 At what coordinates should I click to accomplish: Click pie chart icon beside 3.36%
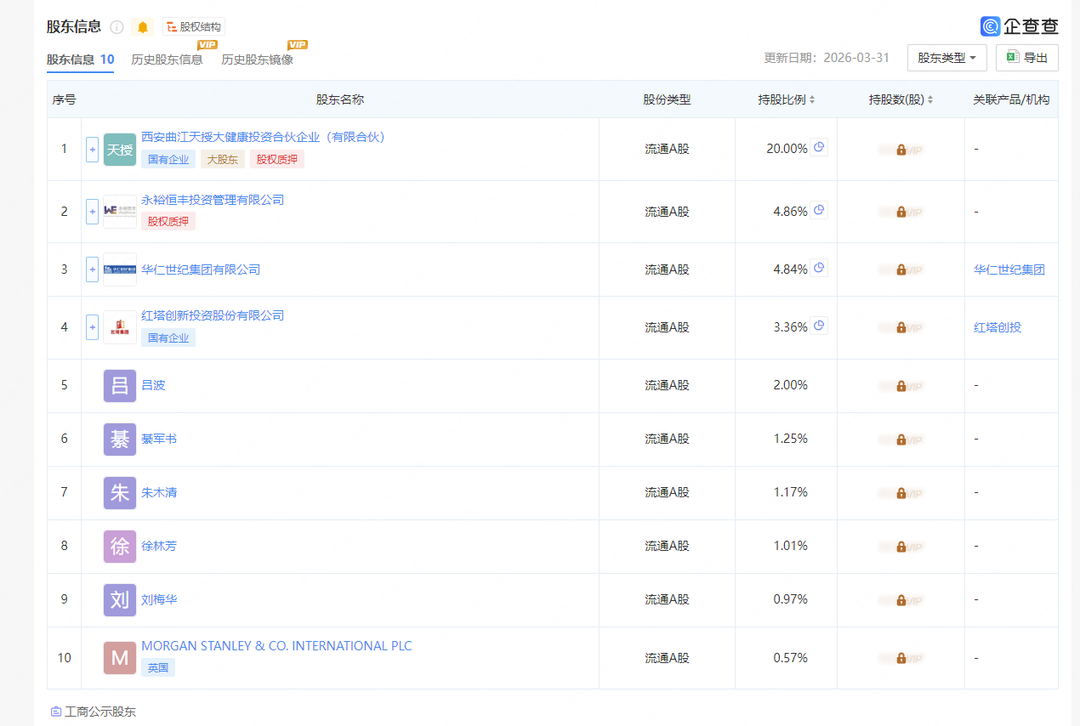click(819, 325)
